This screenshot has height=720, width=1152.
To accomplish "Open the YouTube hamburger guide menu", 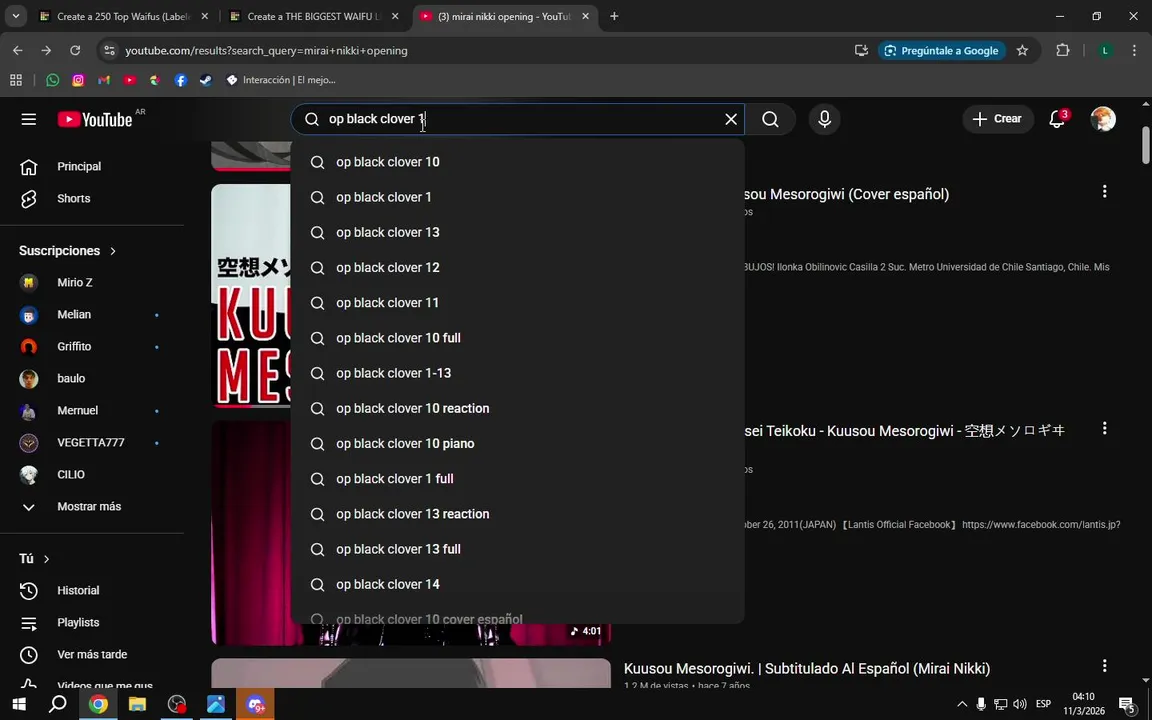I will (29, 119).
